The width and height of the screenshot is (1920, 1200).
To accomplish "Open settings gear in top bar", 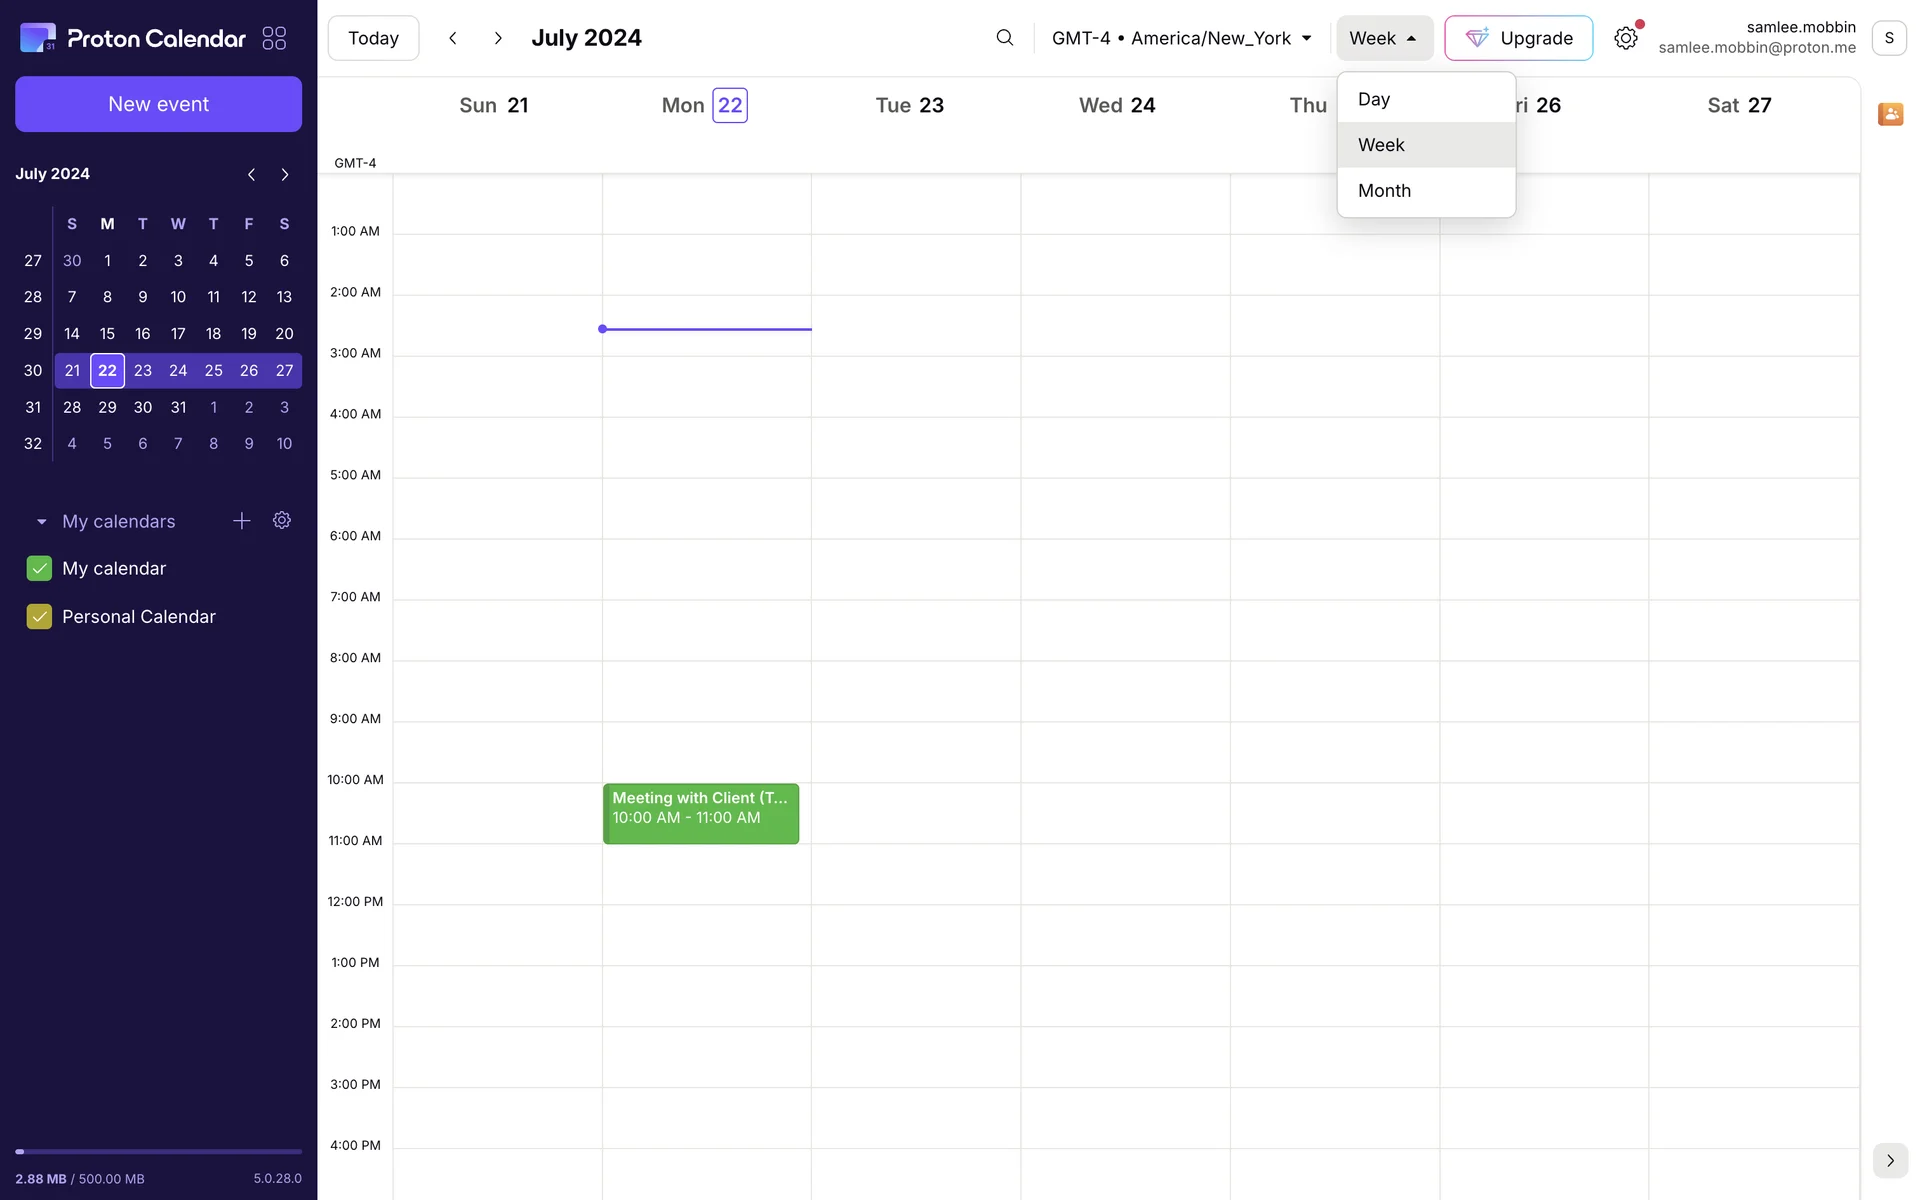I will 1625,38.
